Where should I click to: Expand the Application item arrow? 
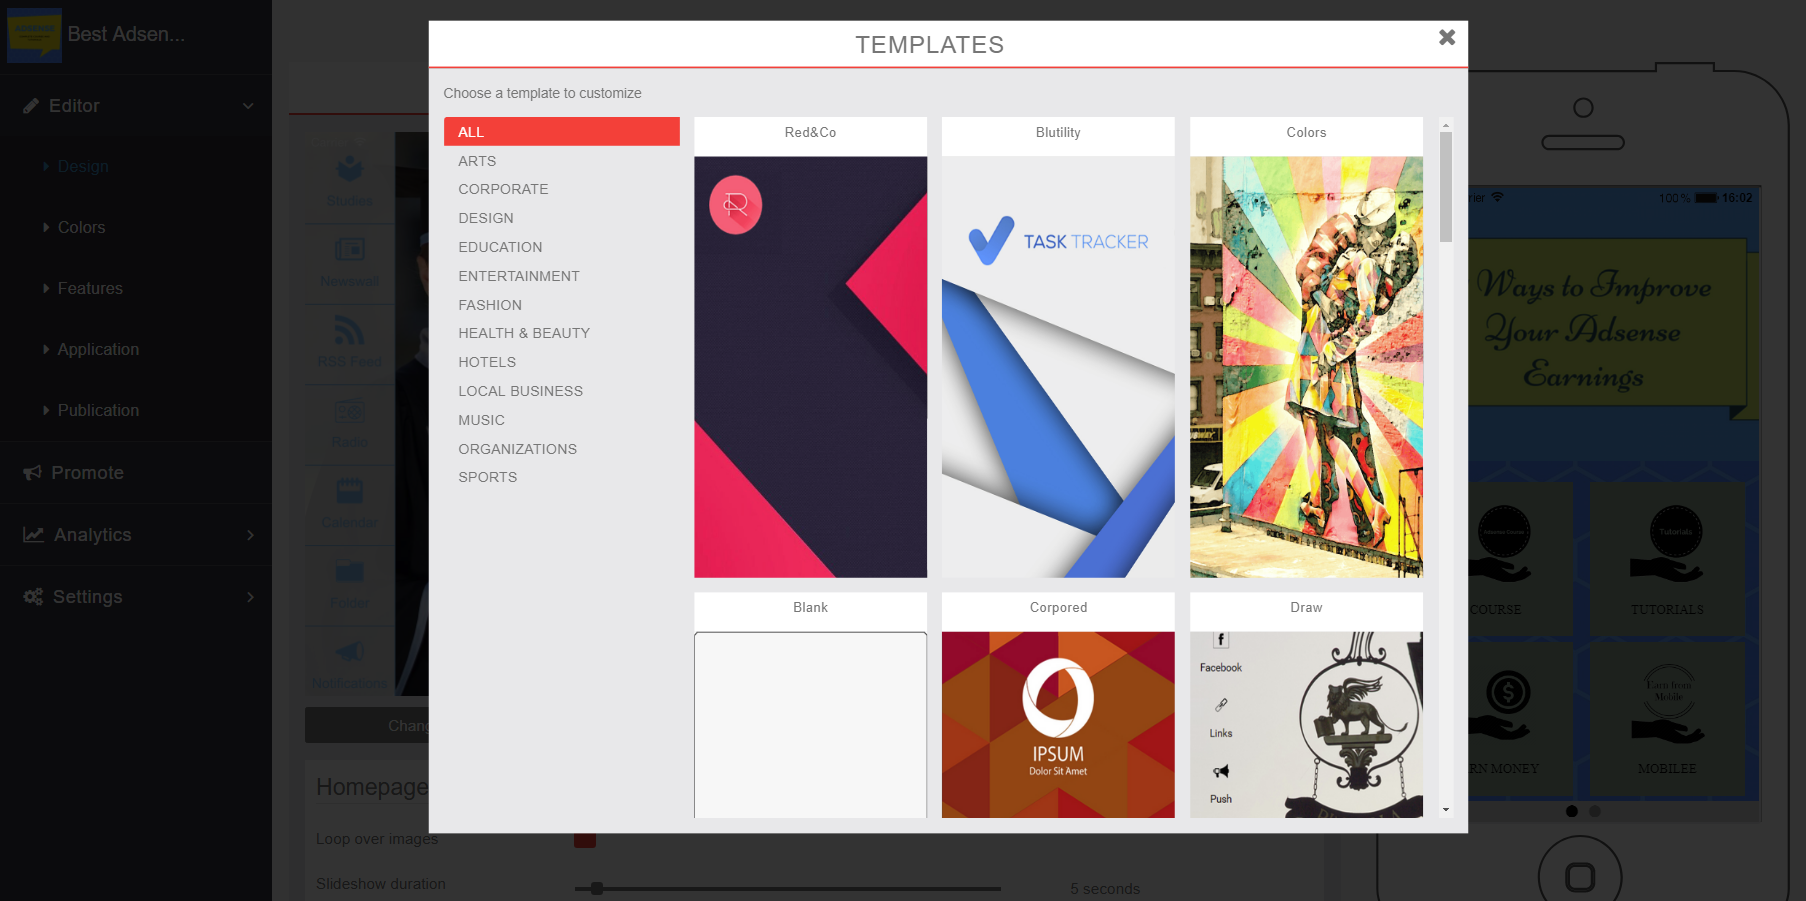point(46,350)
